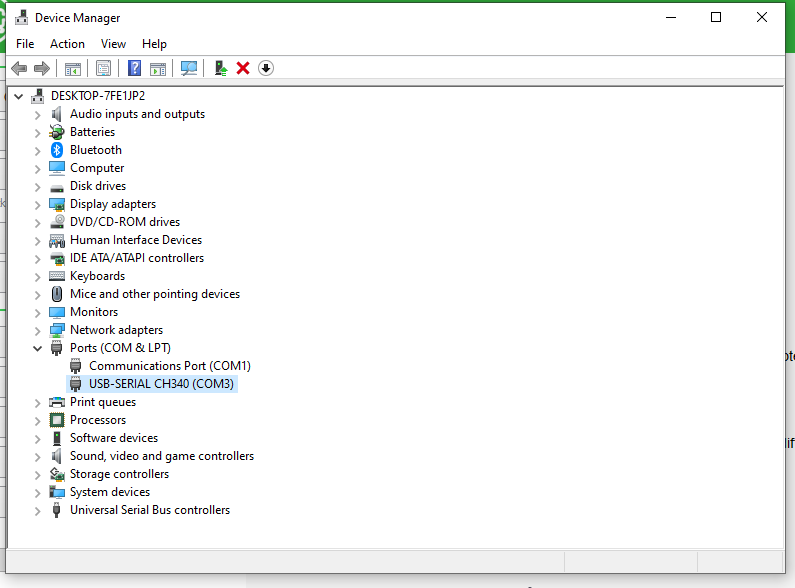This screenshot has width=795, height=588.
Task: Click the Back arrow toolbar icon
Action: [19, 68]
